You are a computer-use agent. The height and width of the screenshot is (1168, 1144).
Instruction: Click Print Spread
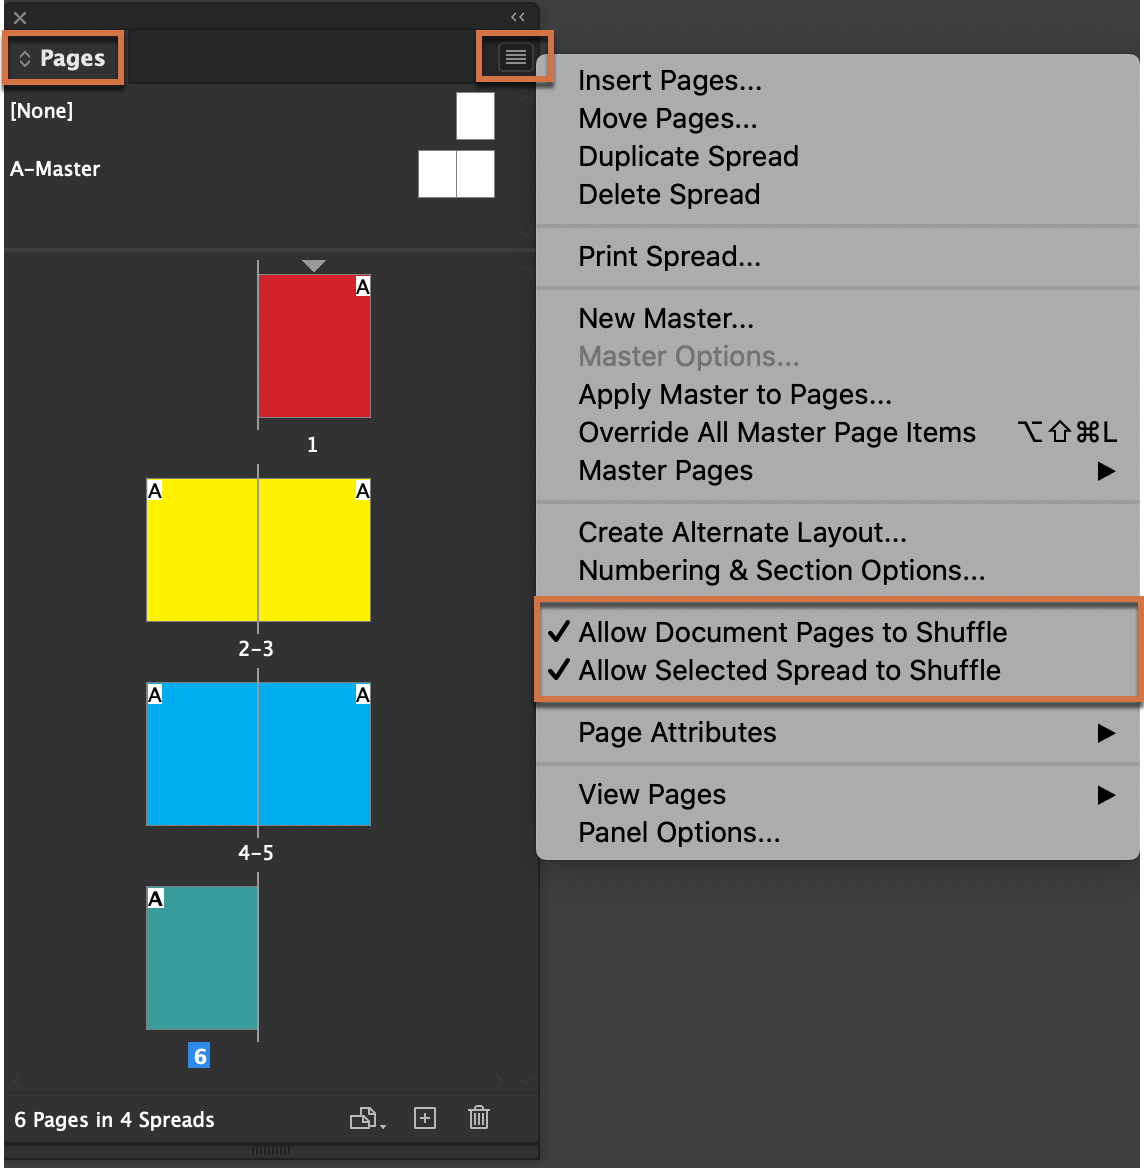click(x=668, y=257)
